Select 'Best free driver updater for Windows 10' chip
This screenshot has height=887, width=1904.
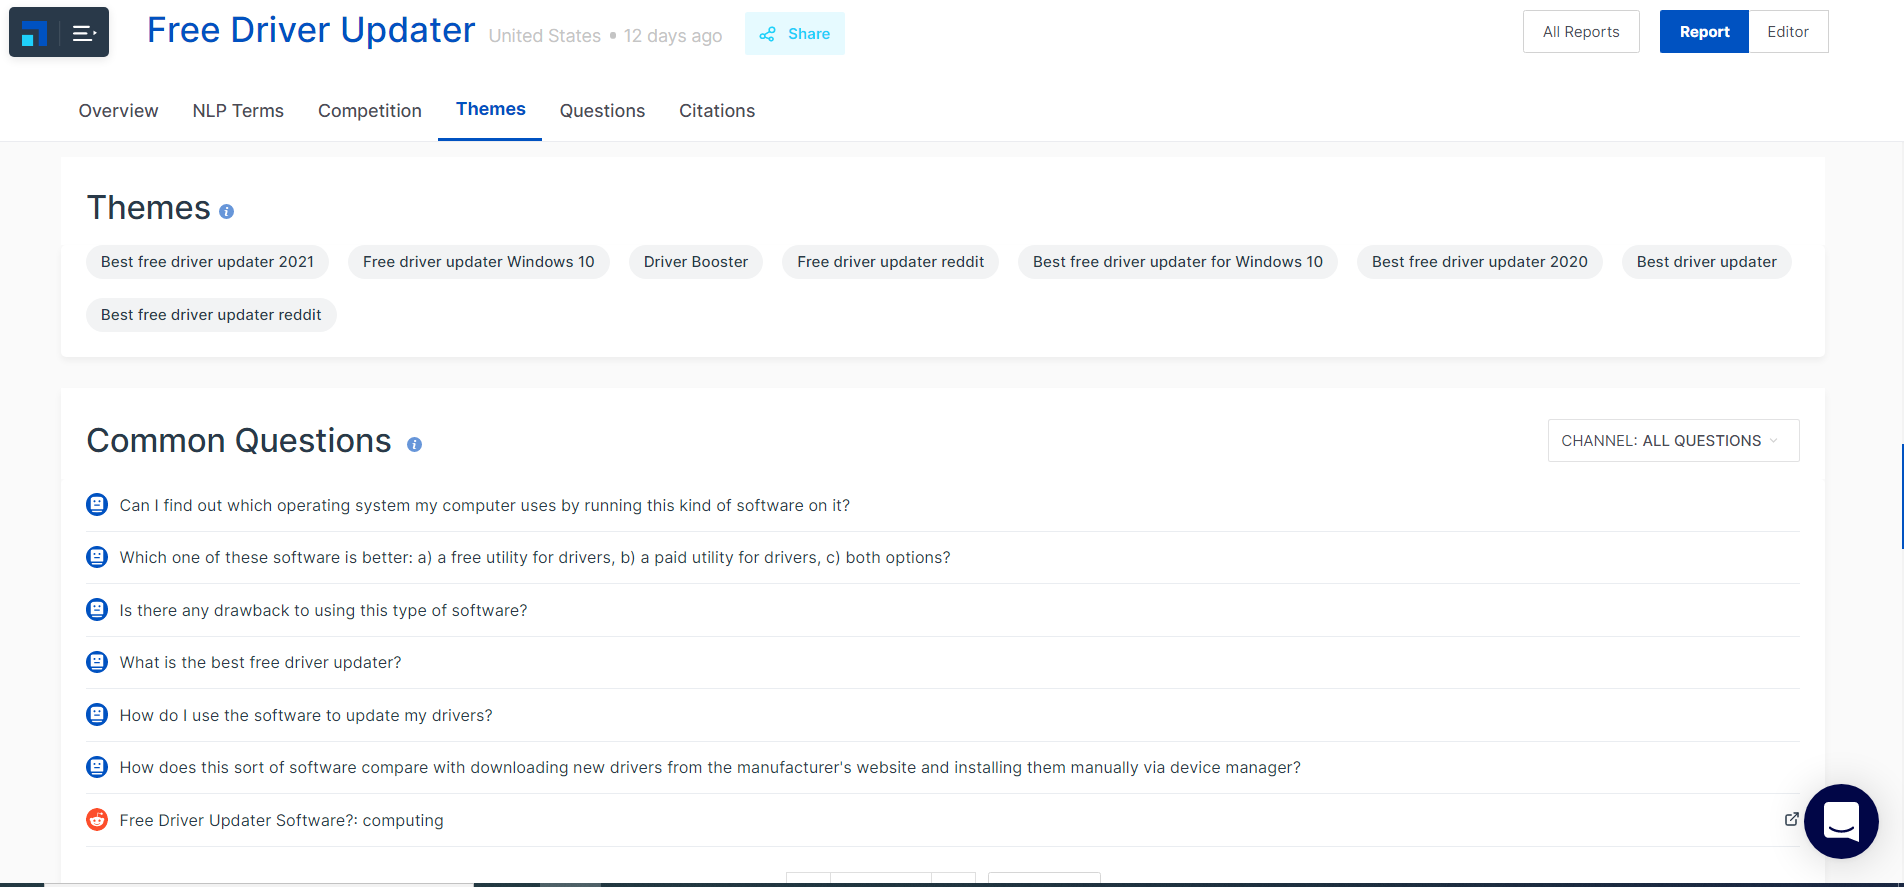click(x=1178, y=262)
